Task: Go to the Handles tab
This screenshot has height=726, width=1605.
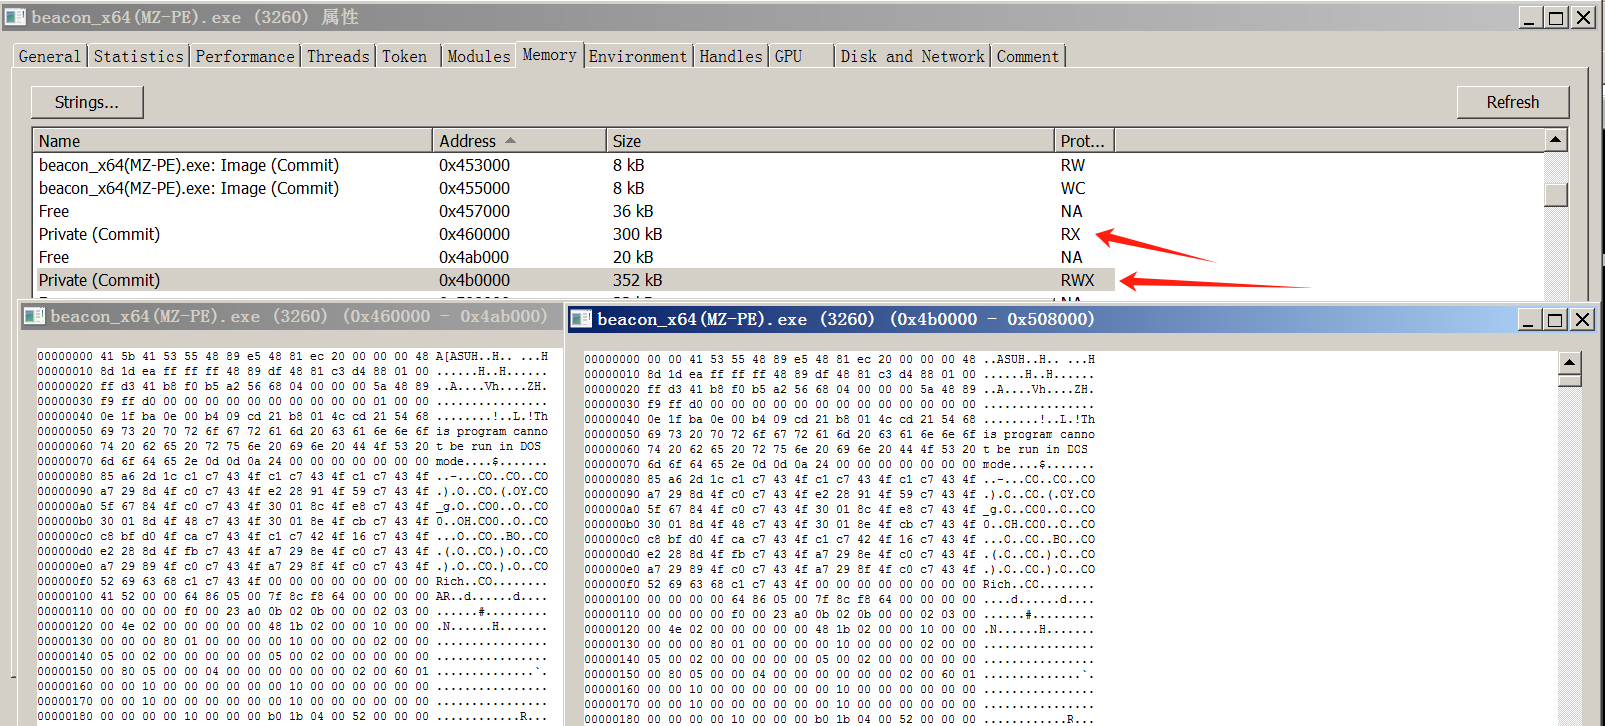Action: click(730, 56)
